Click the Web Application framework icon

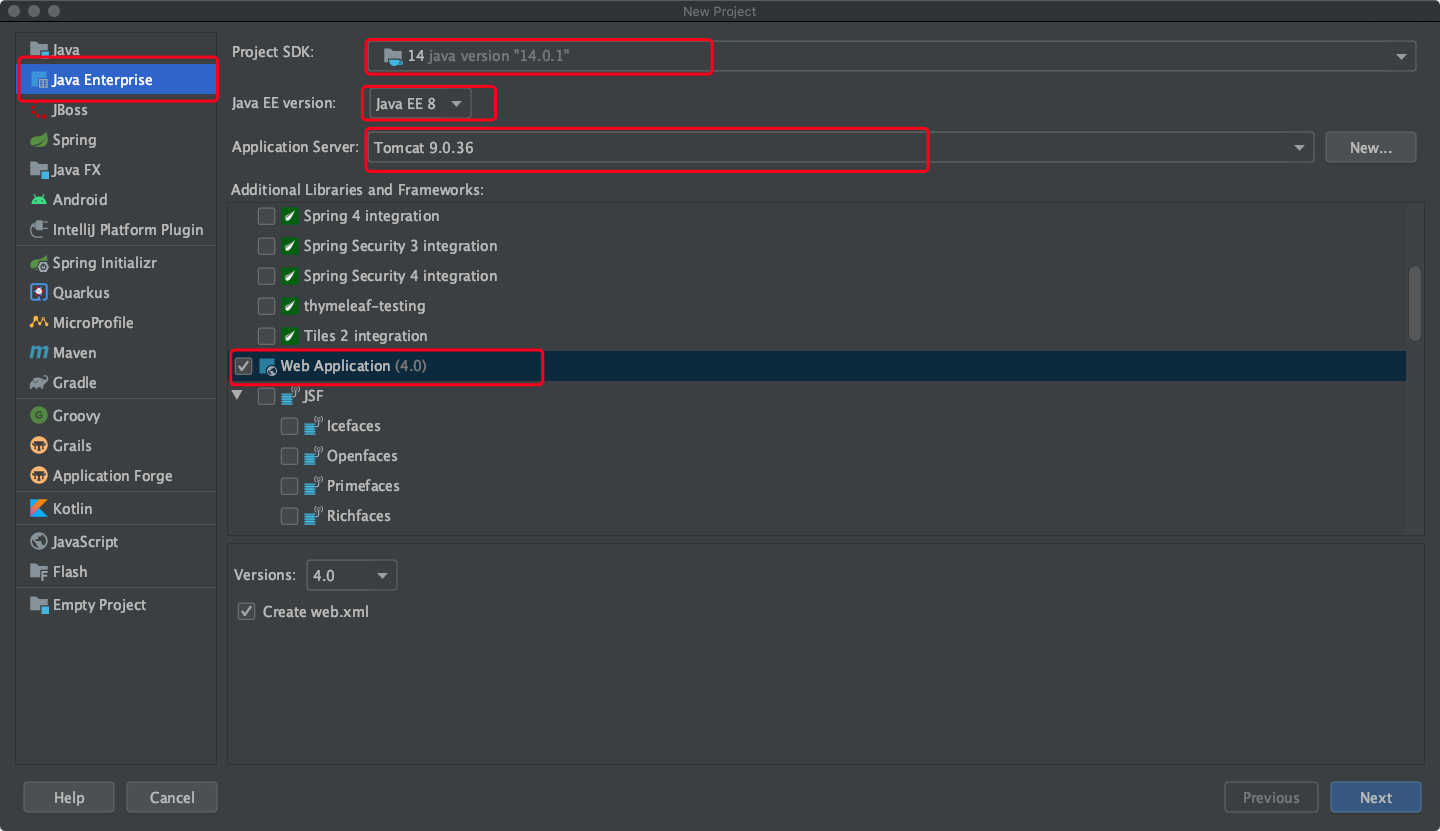point(267,367)
